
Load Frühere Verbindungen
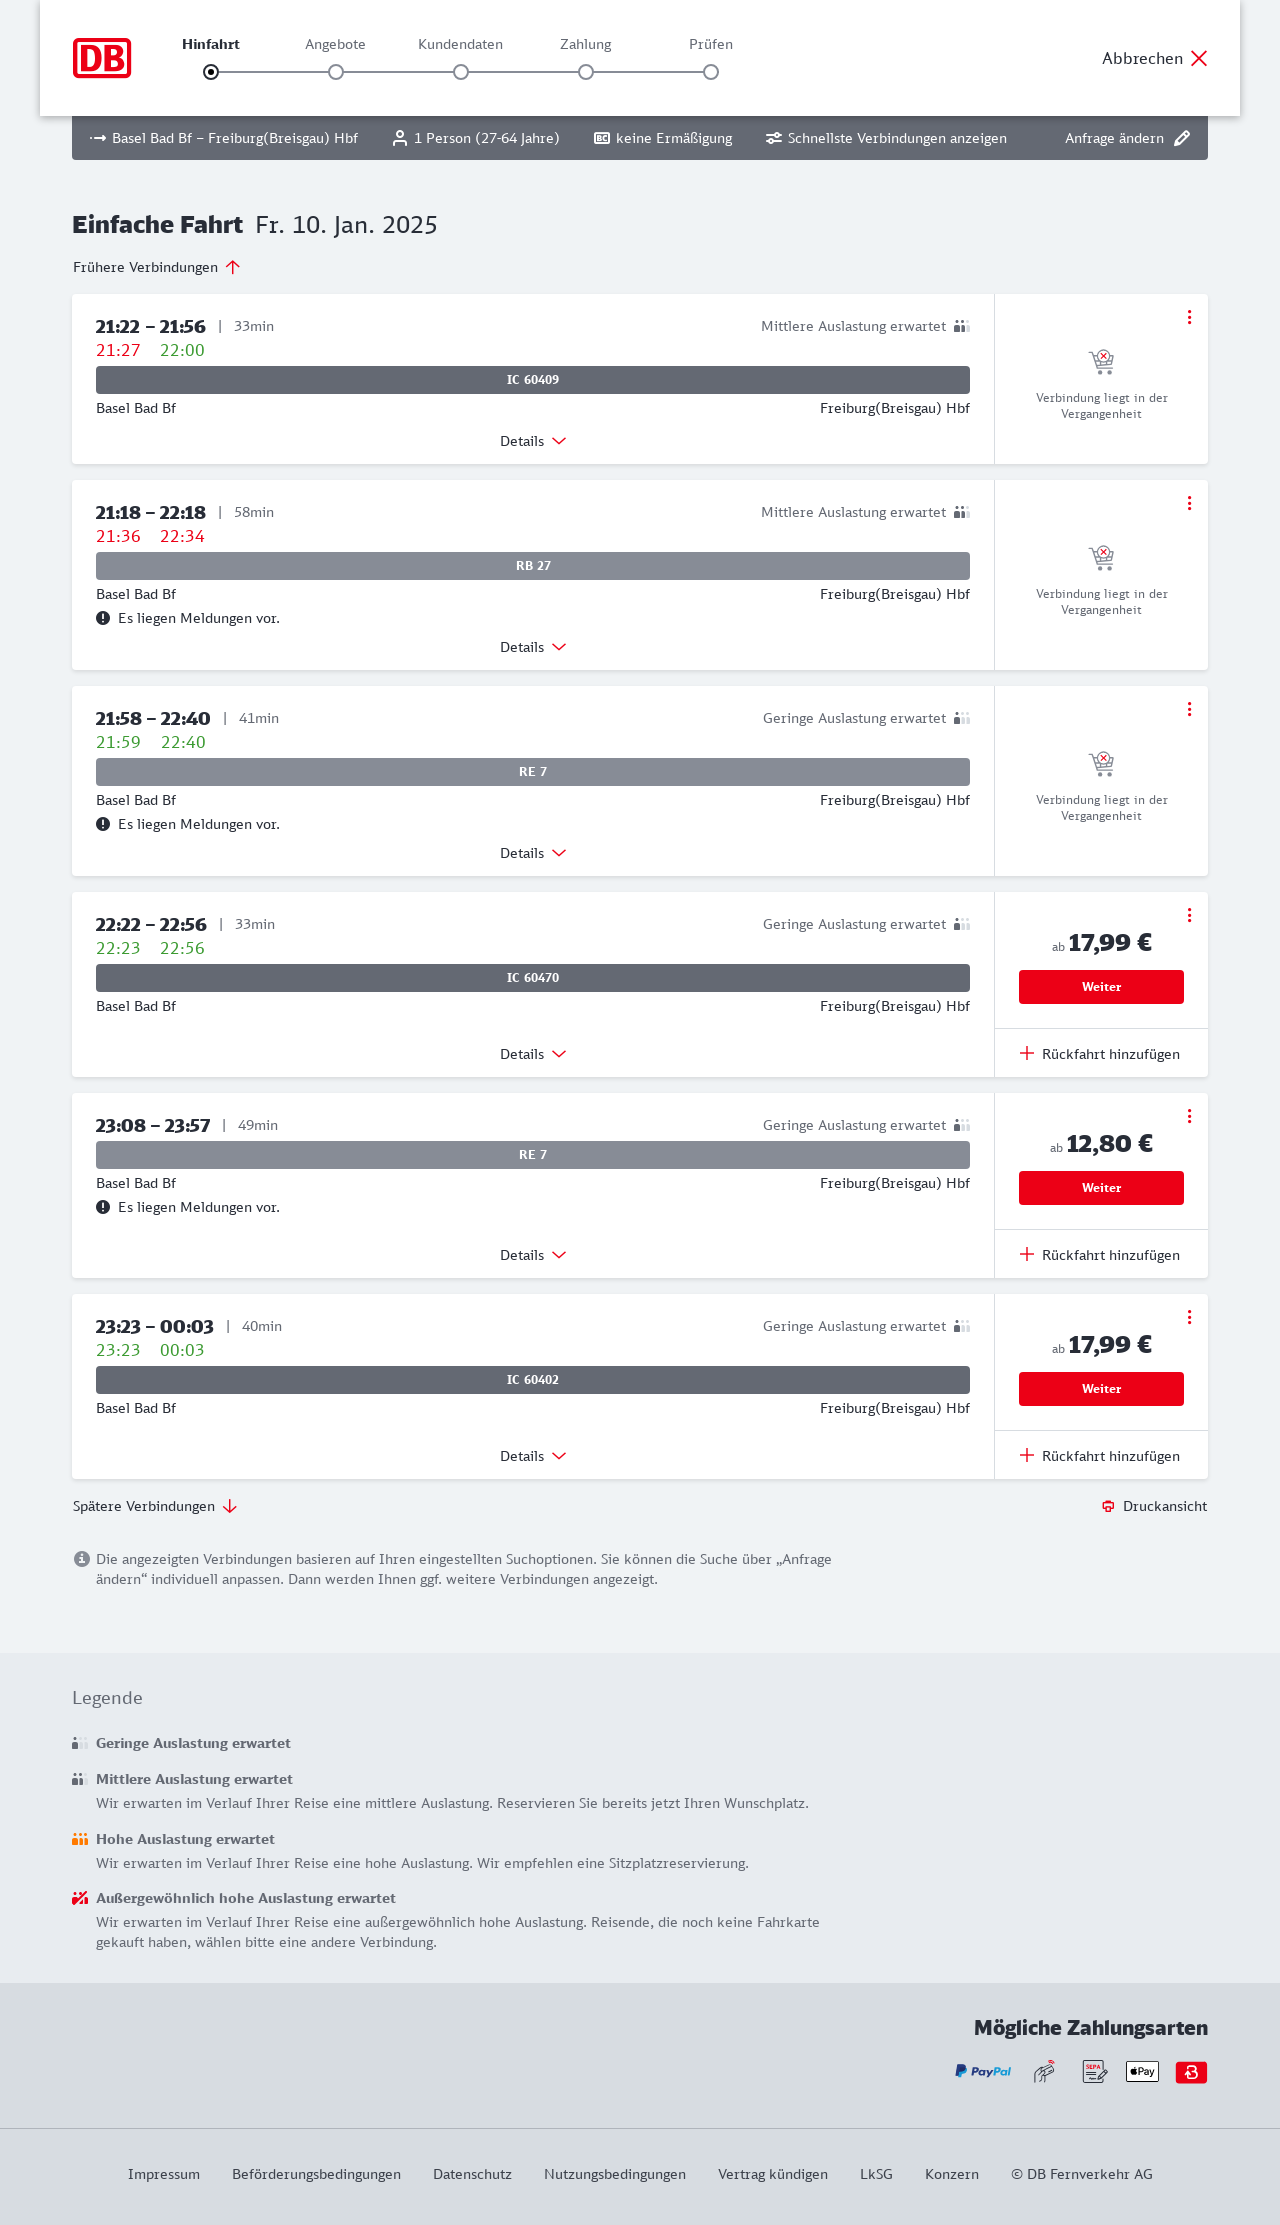pyautogui.click(x=156, y=267)
